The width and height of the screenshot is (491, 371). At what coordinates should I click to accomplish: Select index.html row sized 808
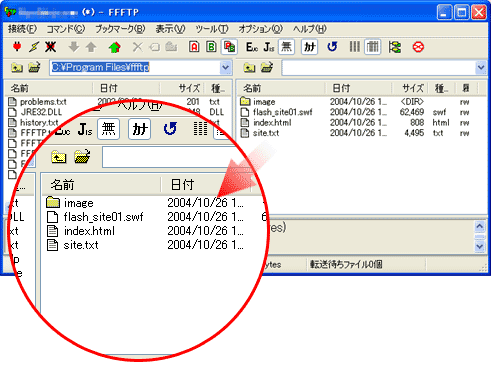click(355, 123)
